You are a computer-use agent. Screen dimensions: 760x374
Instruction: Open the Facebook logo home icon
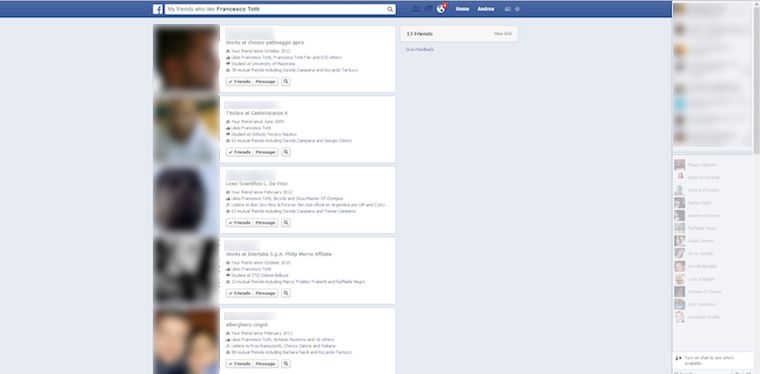tap(158, 9)
